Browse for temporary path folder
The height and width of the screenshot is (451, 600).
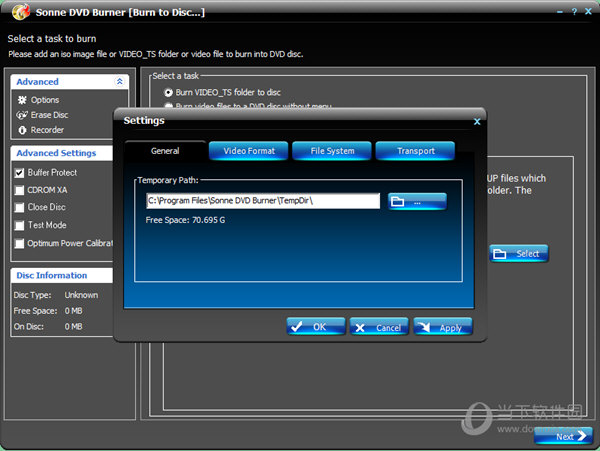417,201
